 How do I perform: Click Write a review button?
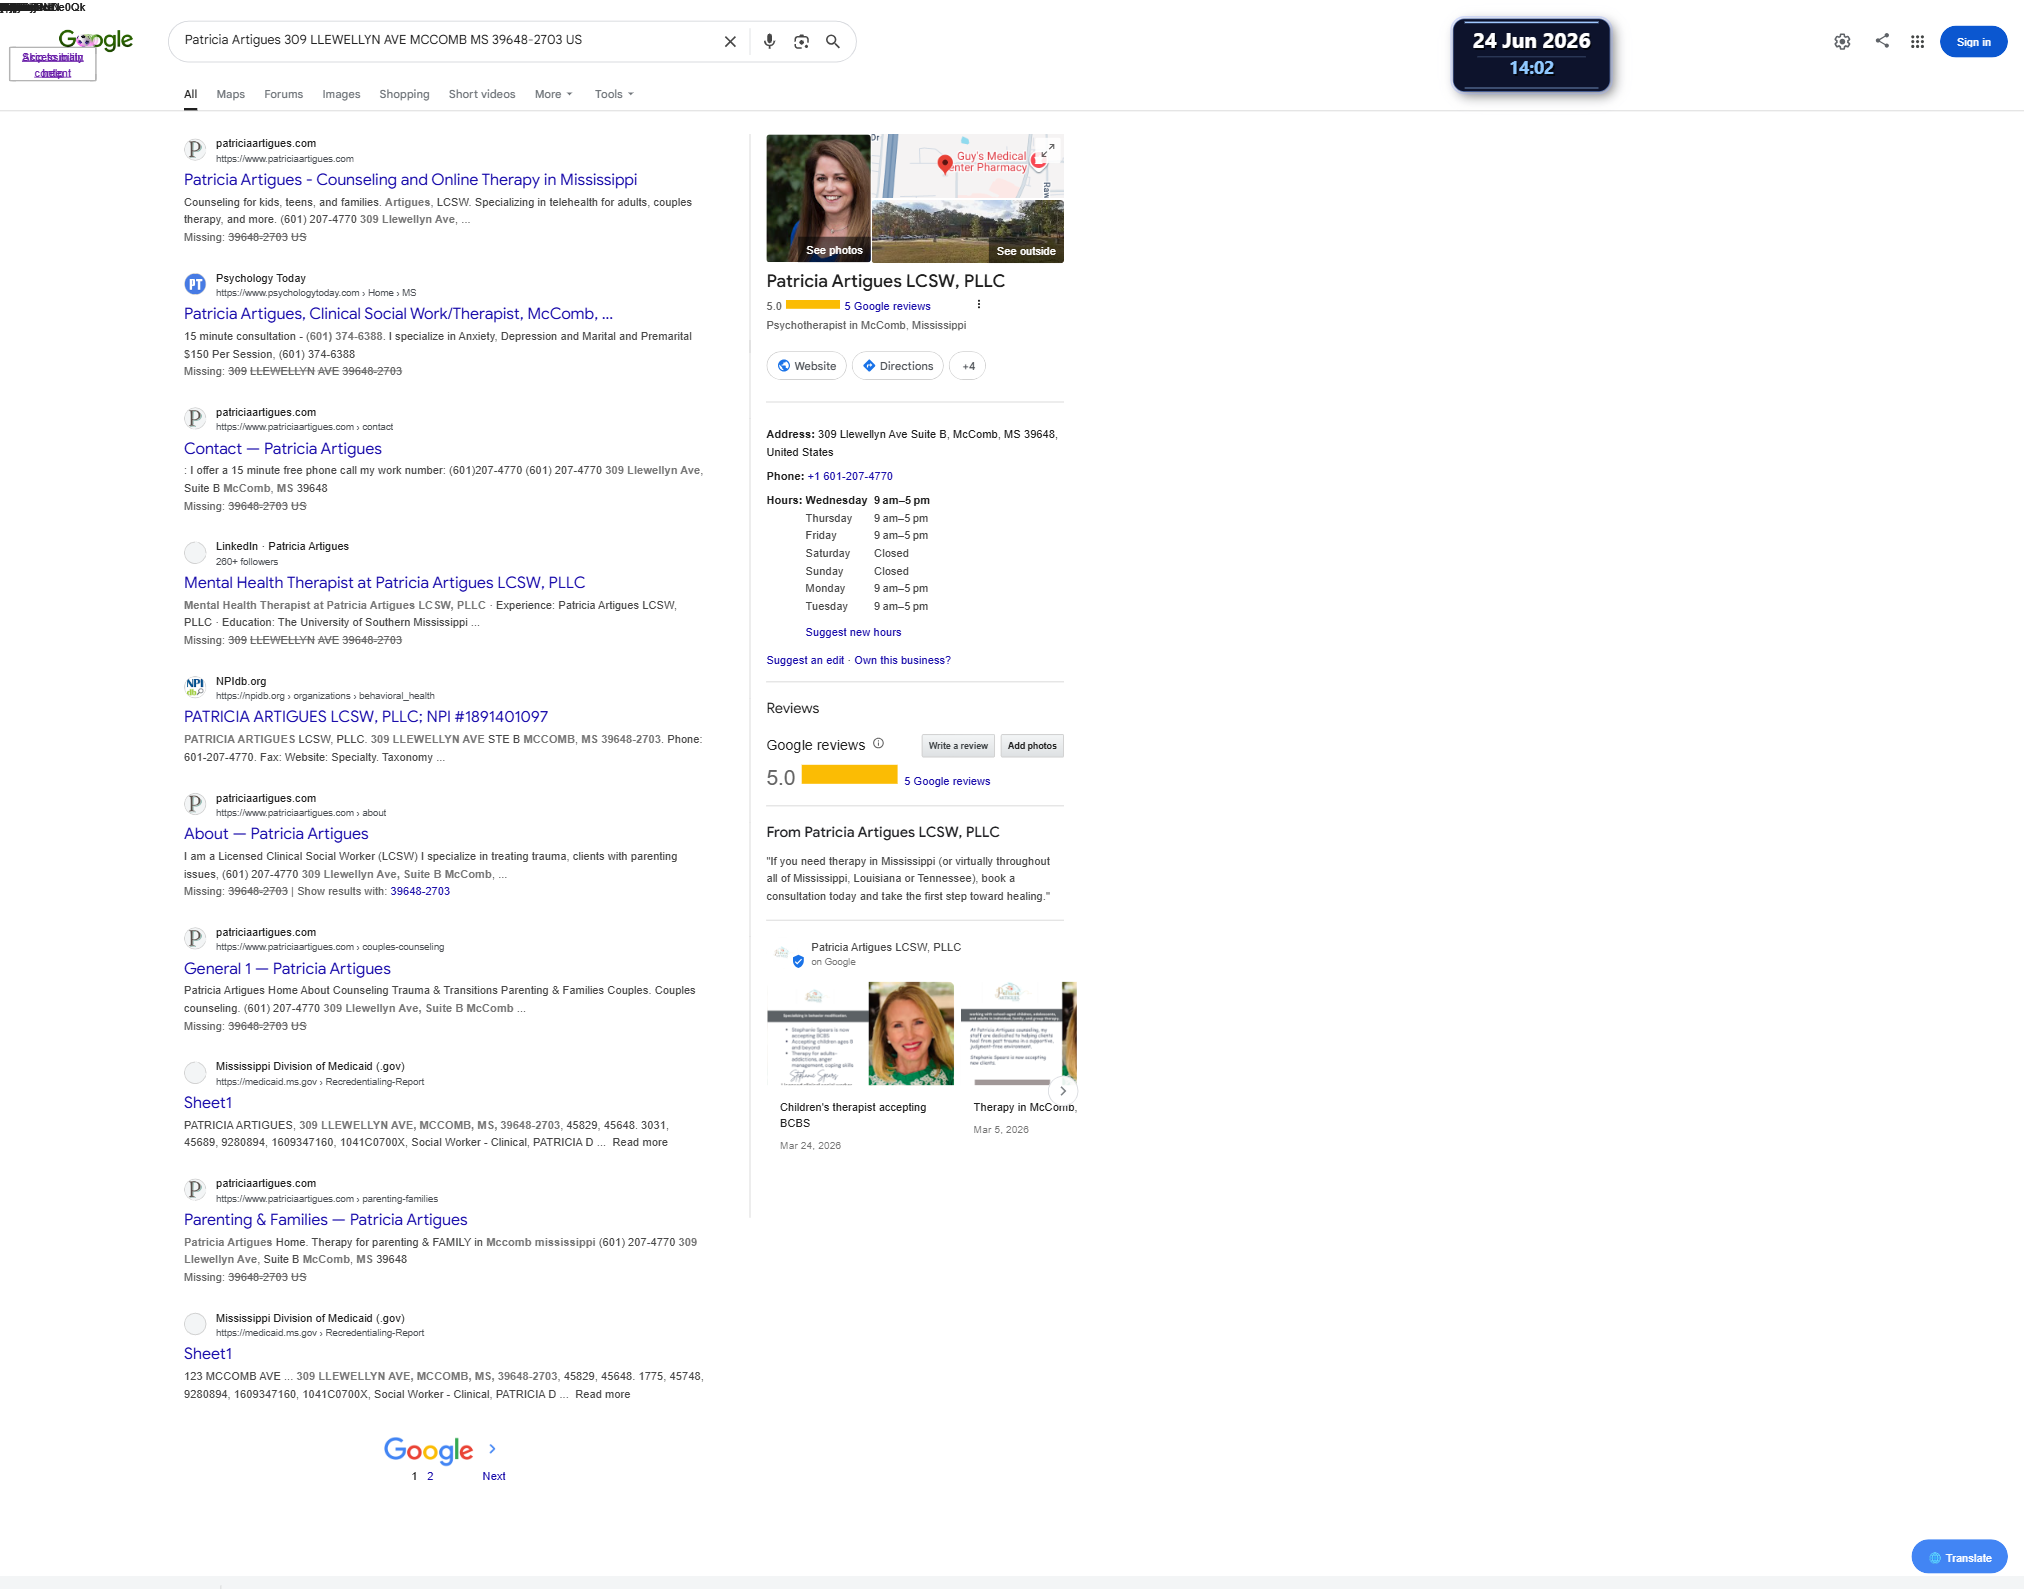958,746
